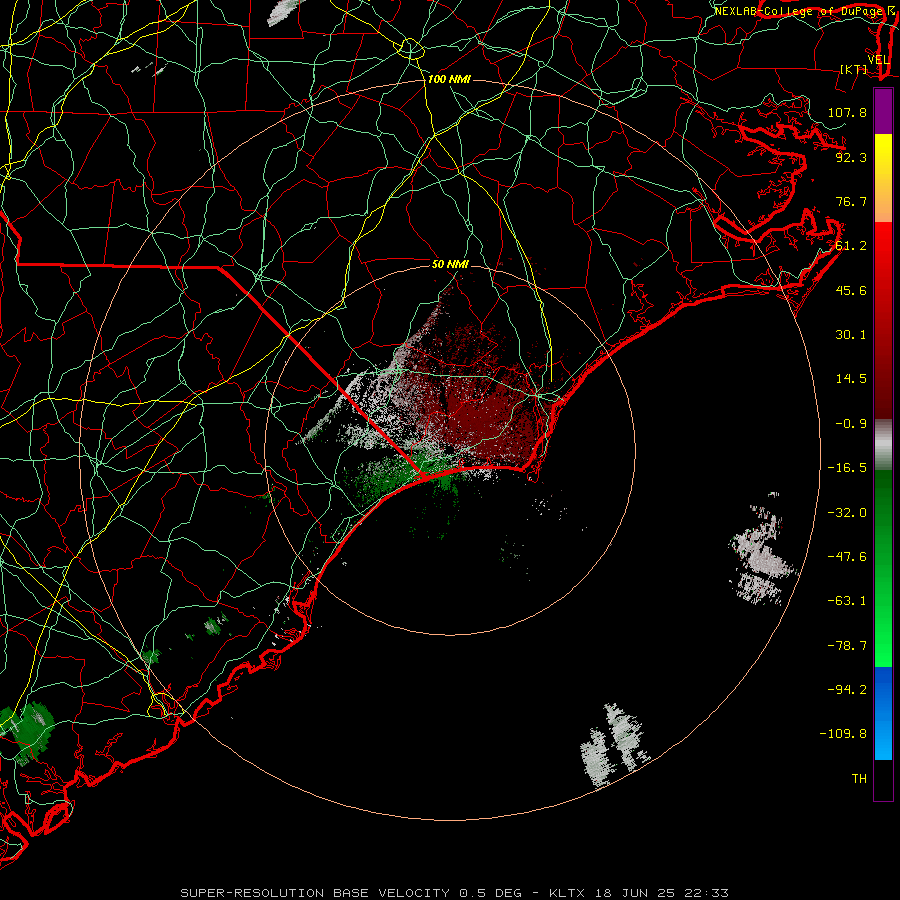Pick the purple segment of the color bar

tap(883, 111)
